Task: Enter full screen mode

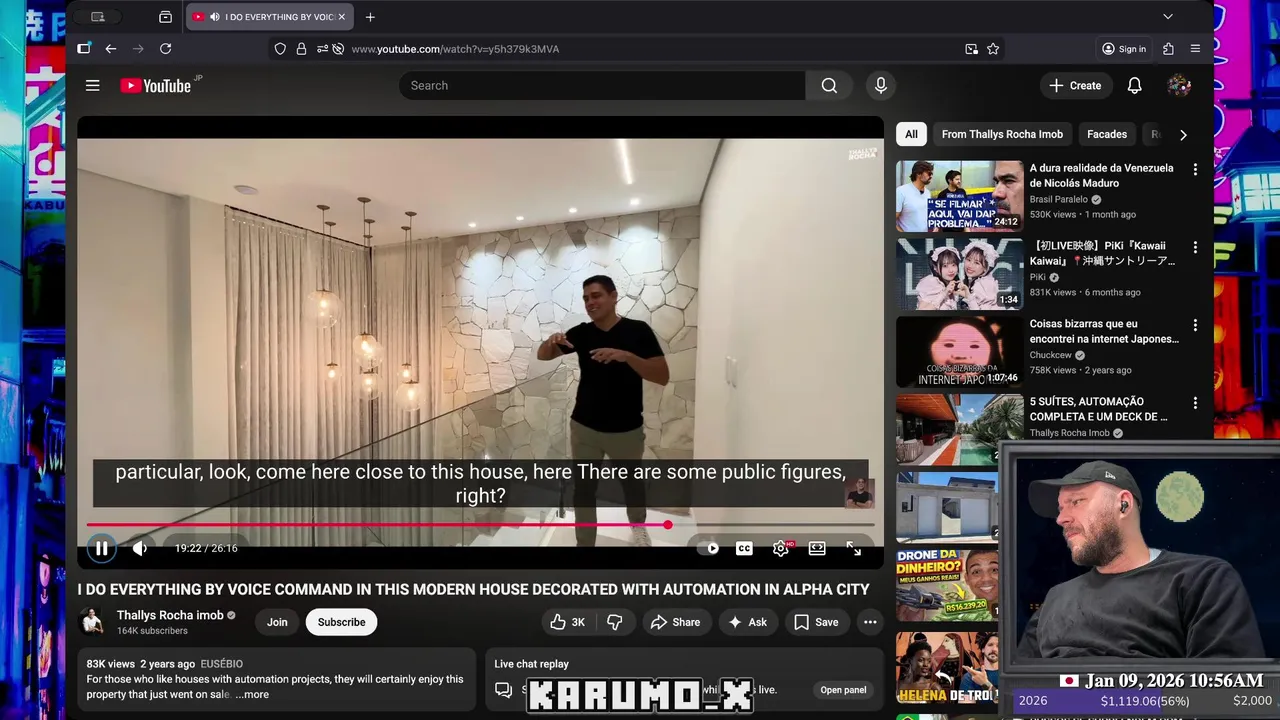Action: 854,548
